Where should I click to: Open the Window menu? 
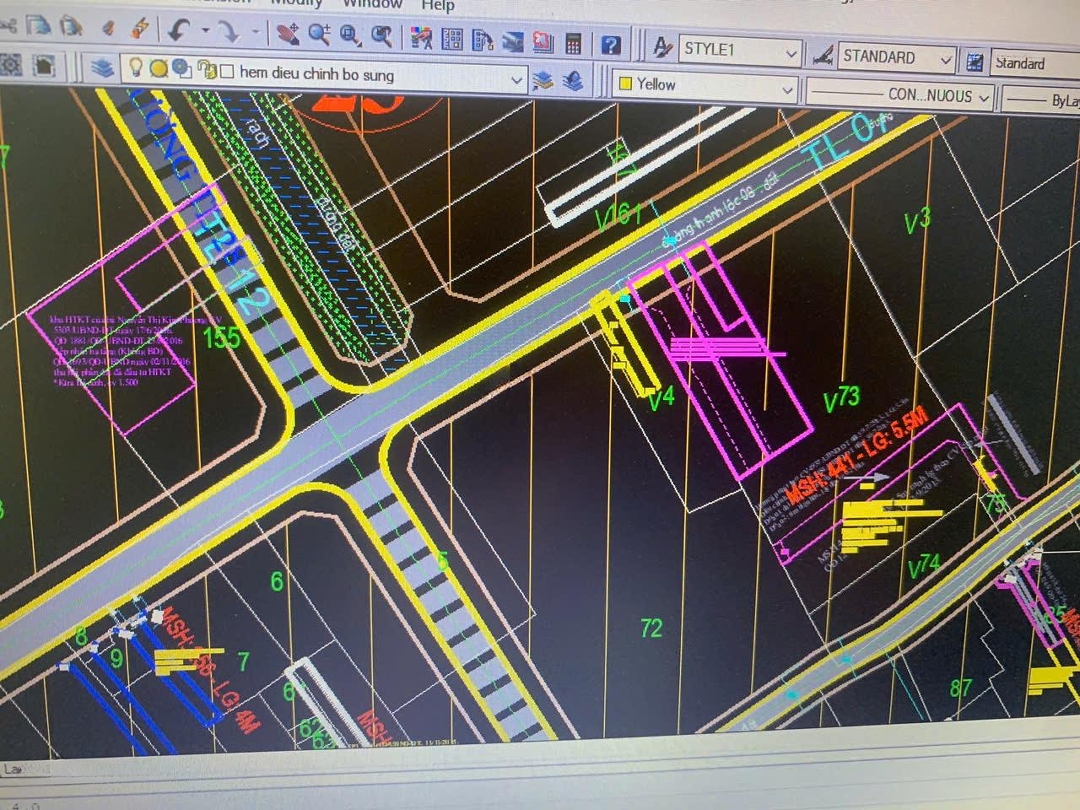click(370, 4)
